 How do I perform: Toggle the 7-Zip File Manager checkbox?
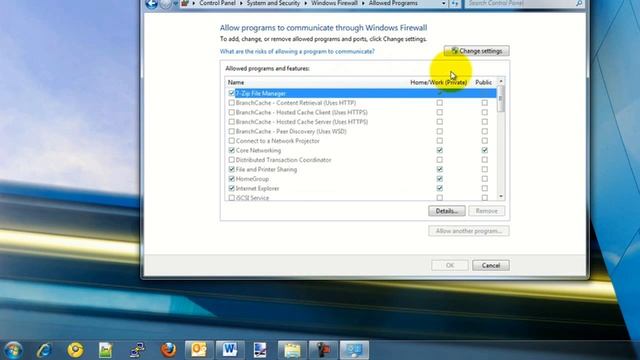tap(232, 93)
